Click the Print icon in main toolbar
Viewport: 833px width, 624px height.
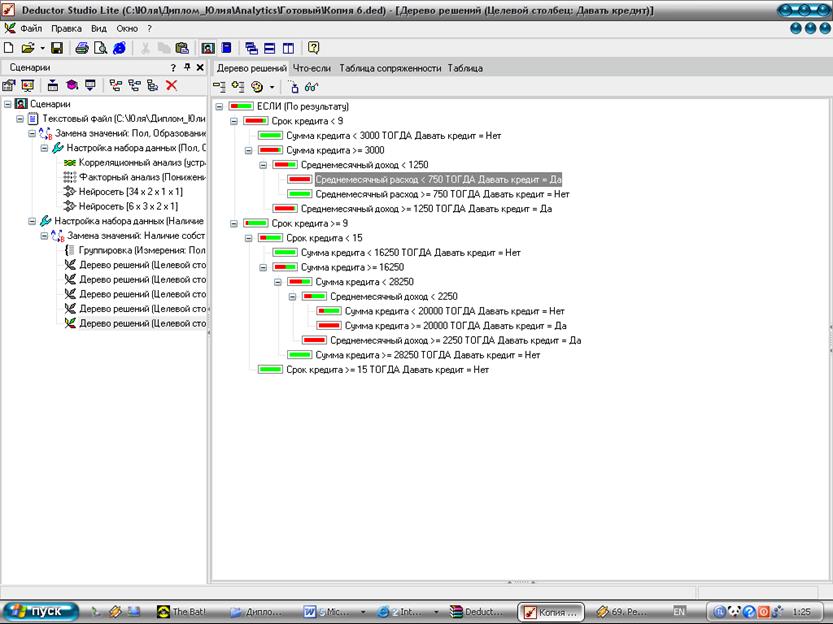(x=82, y=48)
